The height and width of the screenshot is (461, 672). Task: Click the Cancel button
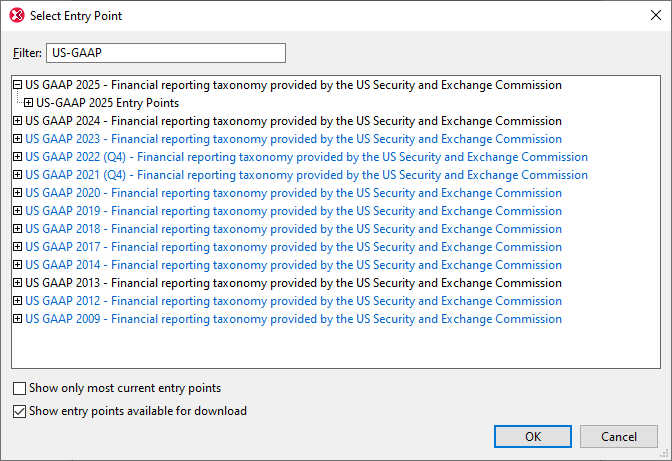[x=618, y=437]
